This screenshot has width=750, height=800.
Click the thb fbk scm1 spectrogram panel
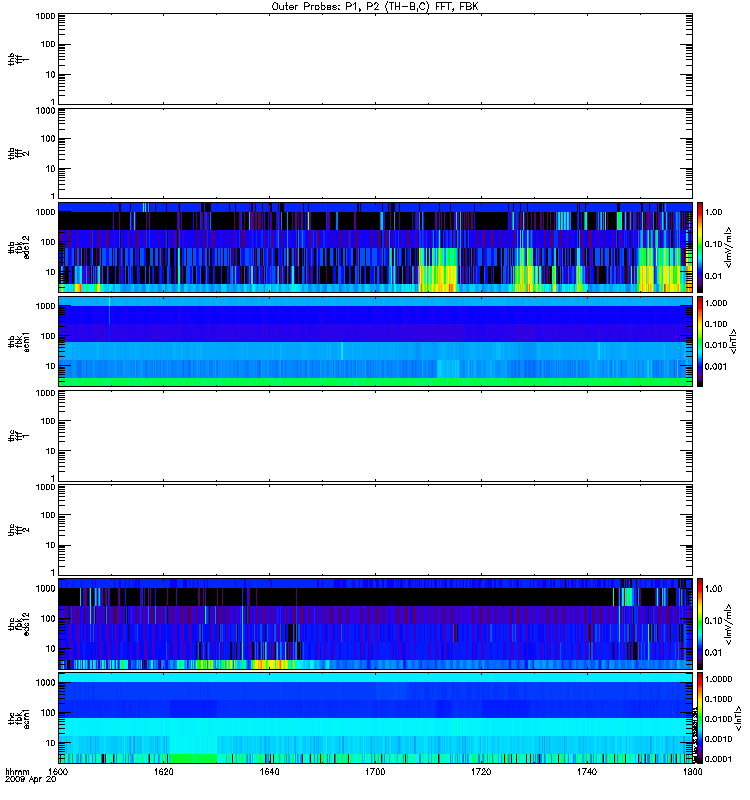[x=375, y=342]
